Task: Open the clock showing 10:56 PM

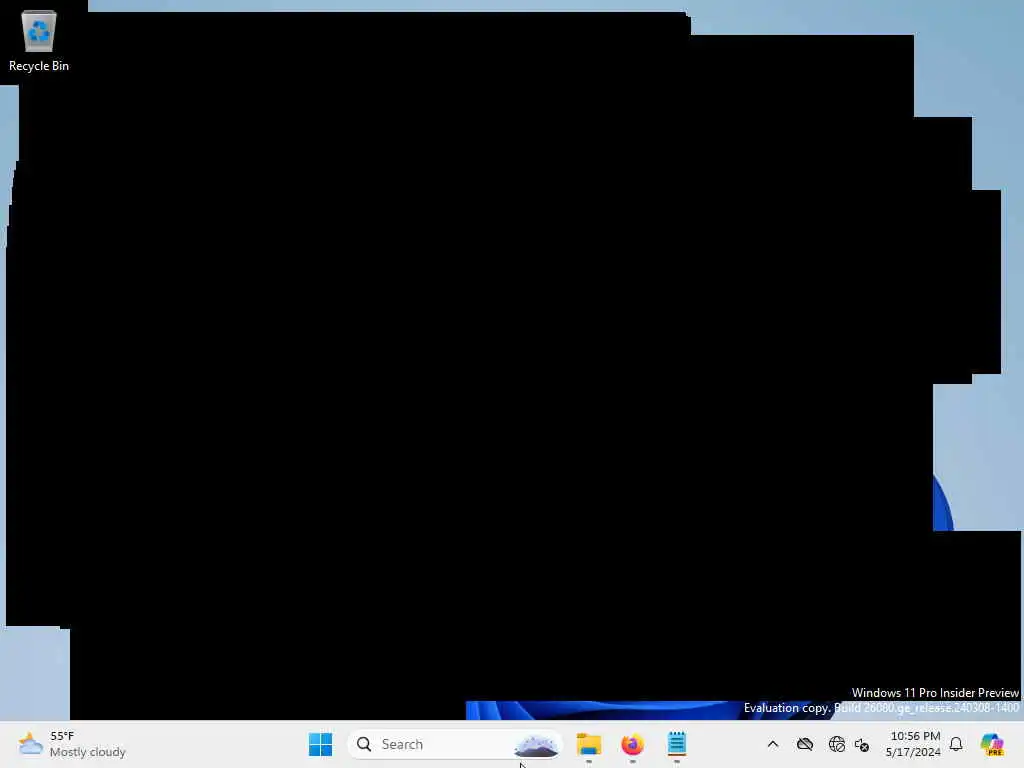Action: point(914,744)
